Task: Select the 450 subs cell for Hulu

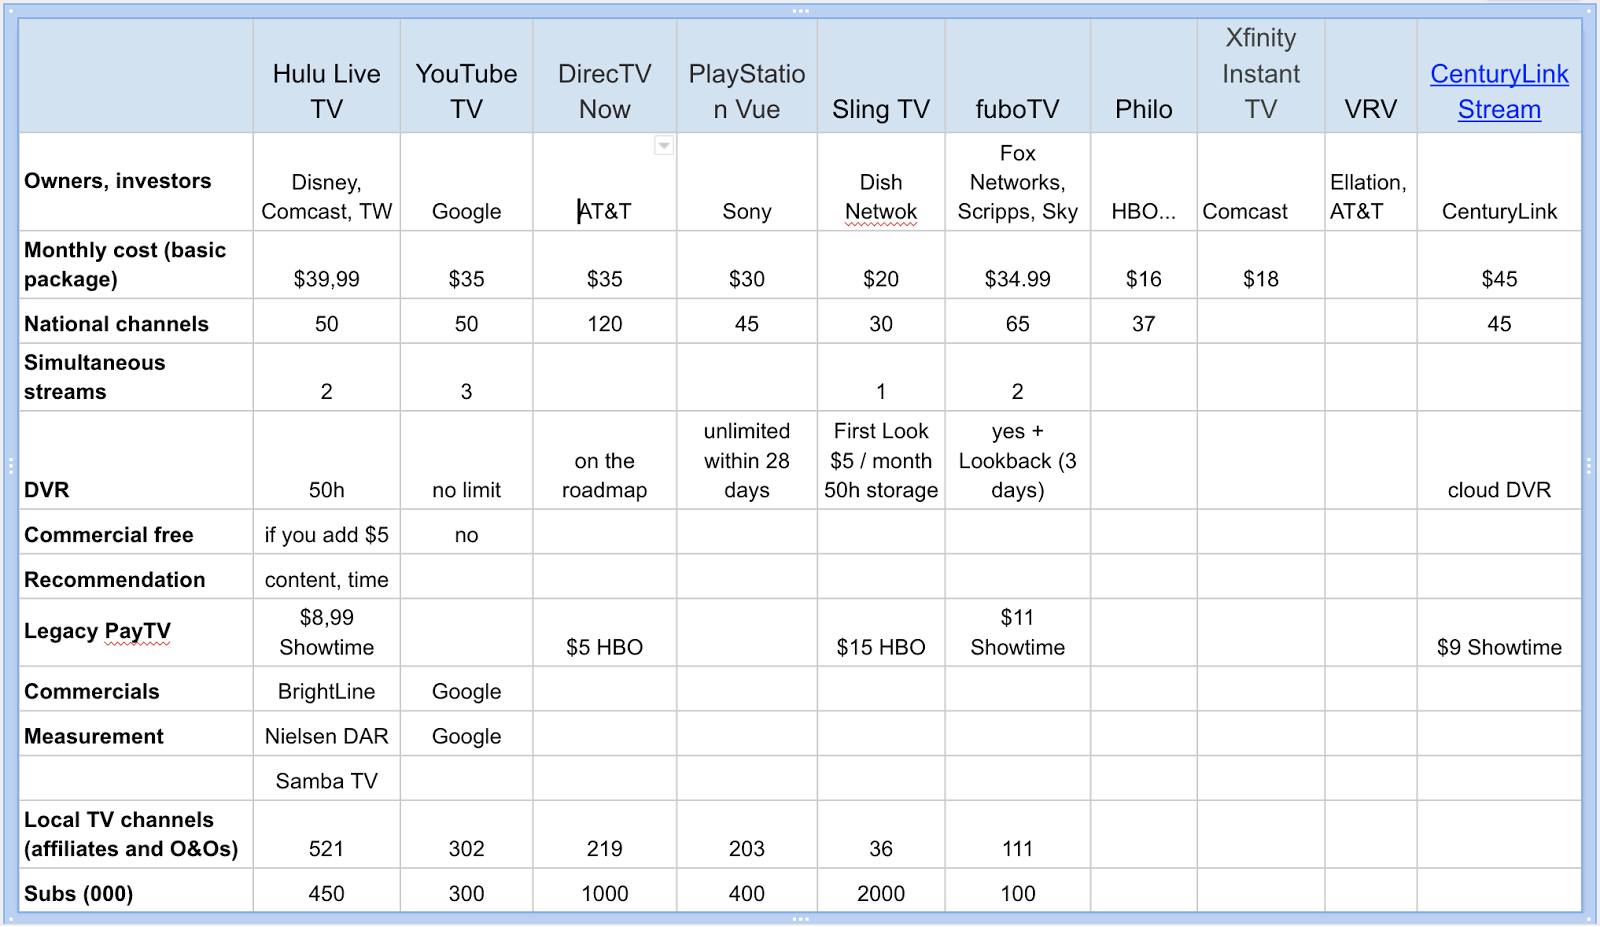Action: (x=327, y=891)
